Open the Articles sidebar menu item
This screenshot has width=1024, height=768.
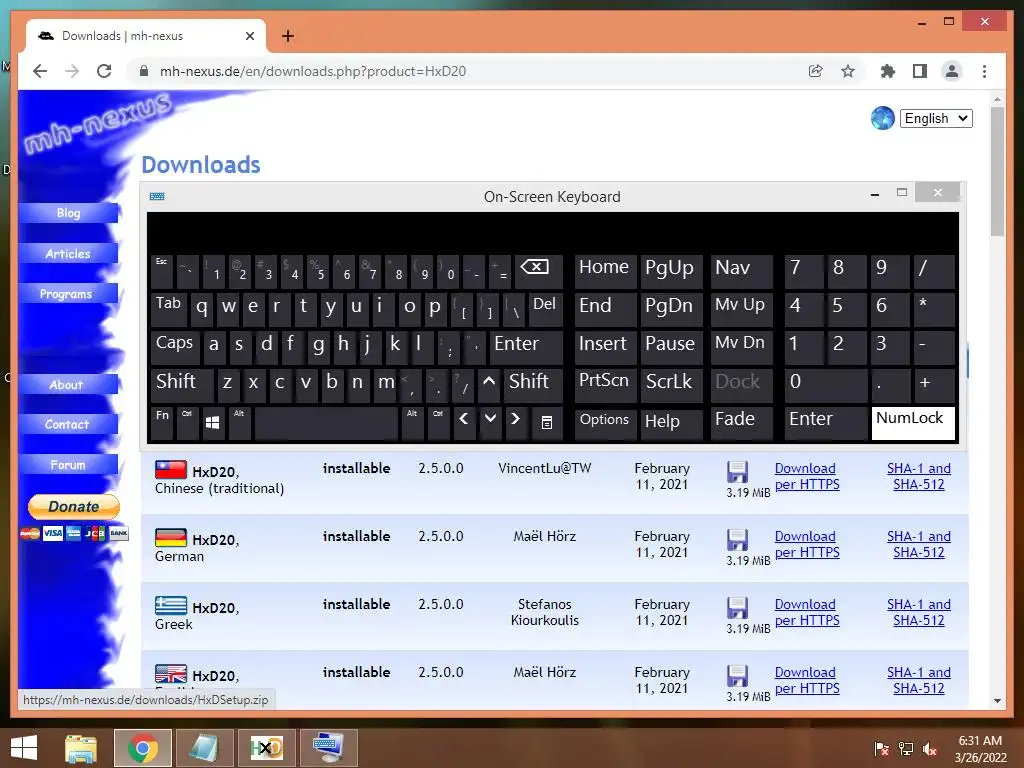tap(69, 253)
